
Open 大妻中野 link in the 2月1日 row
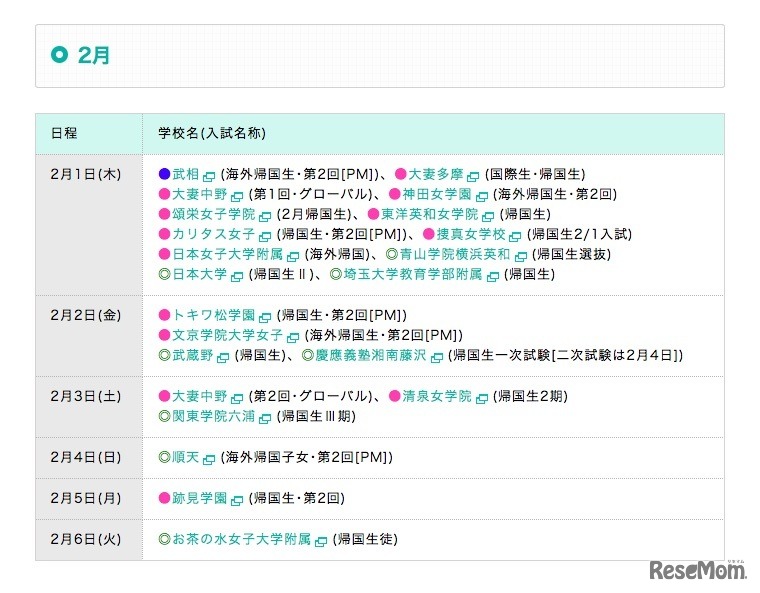click(x=200, y=194)
